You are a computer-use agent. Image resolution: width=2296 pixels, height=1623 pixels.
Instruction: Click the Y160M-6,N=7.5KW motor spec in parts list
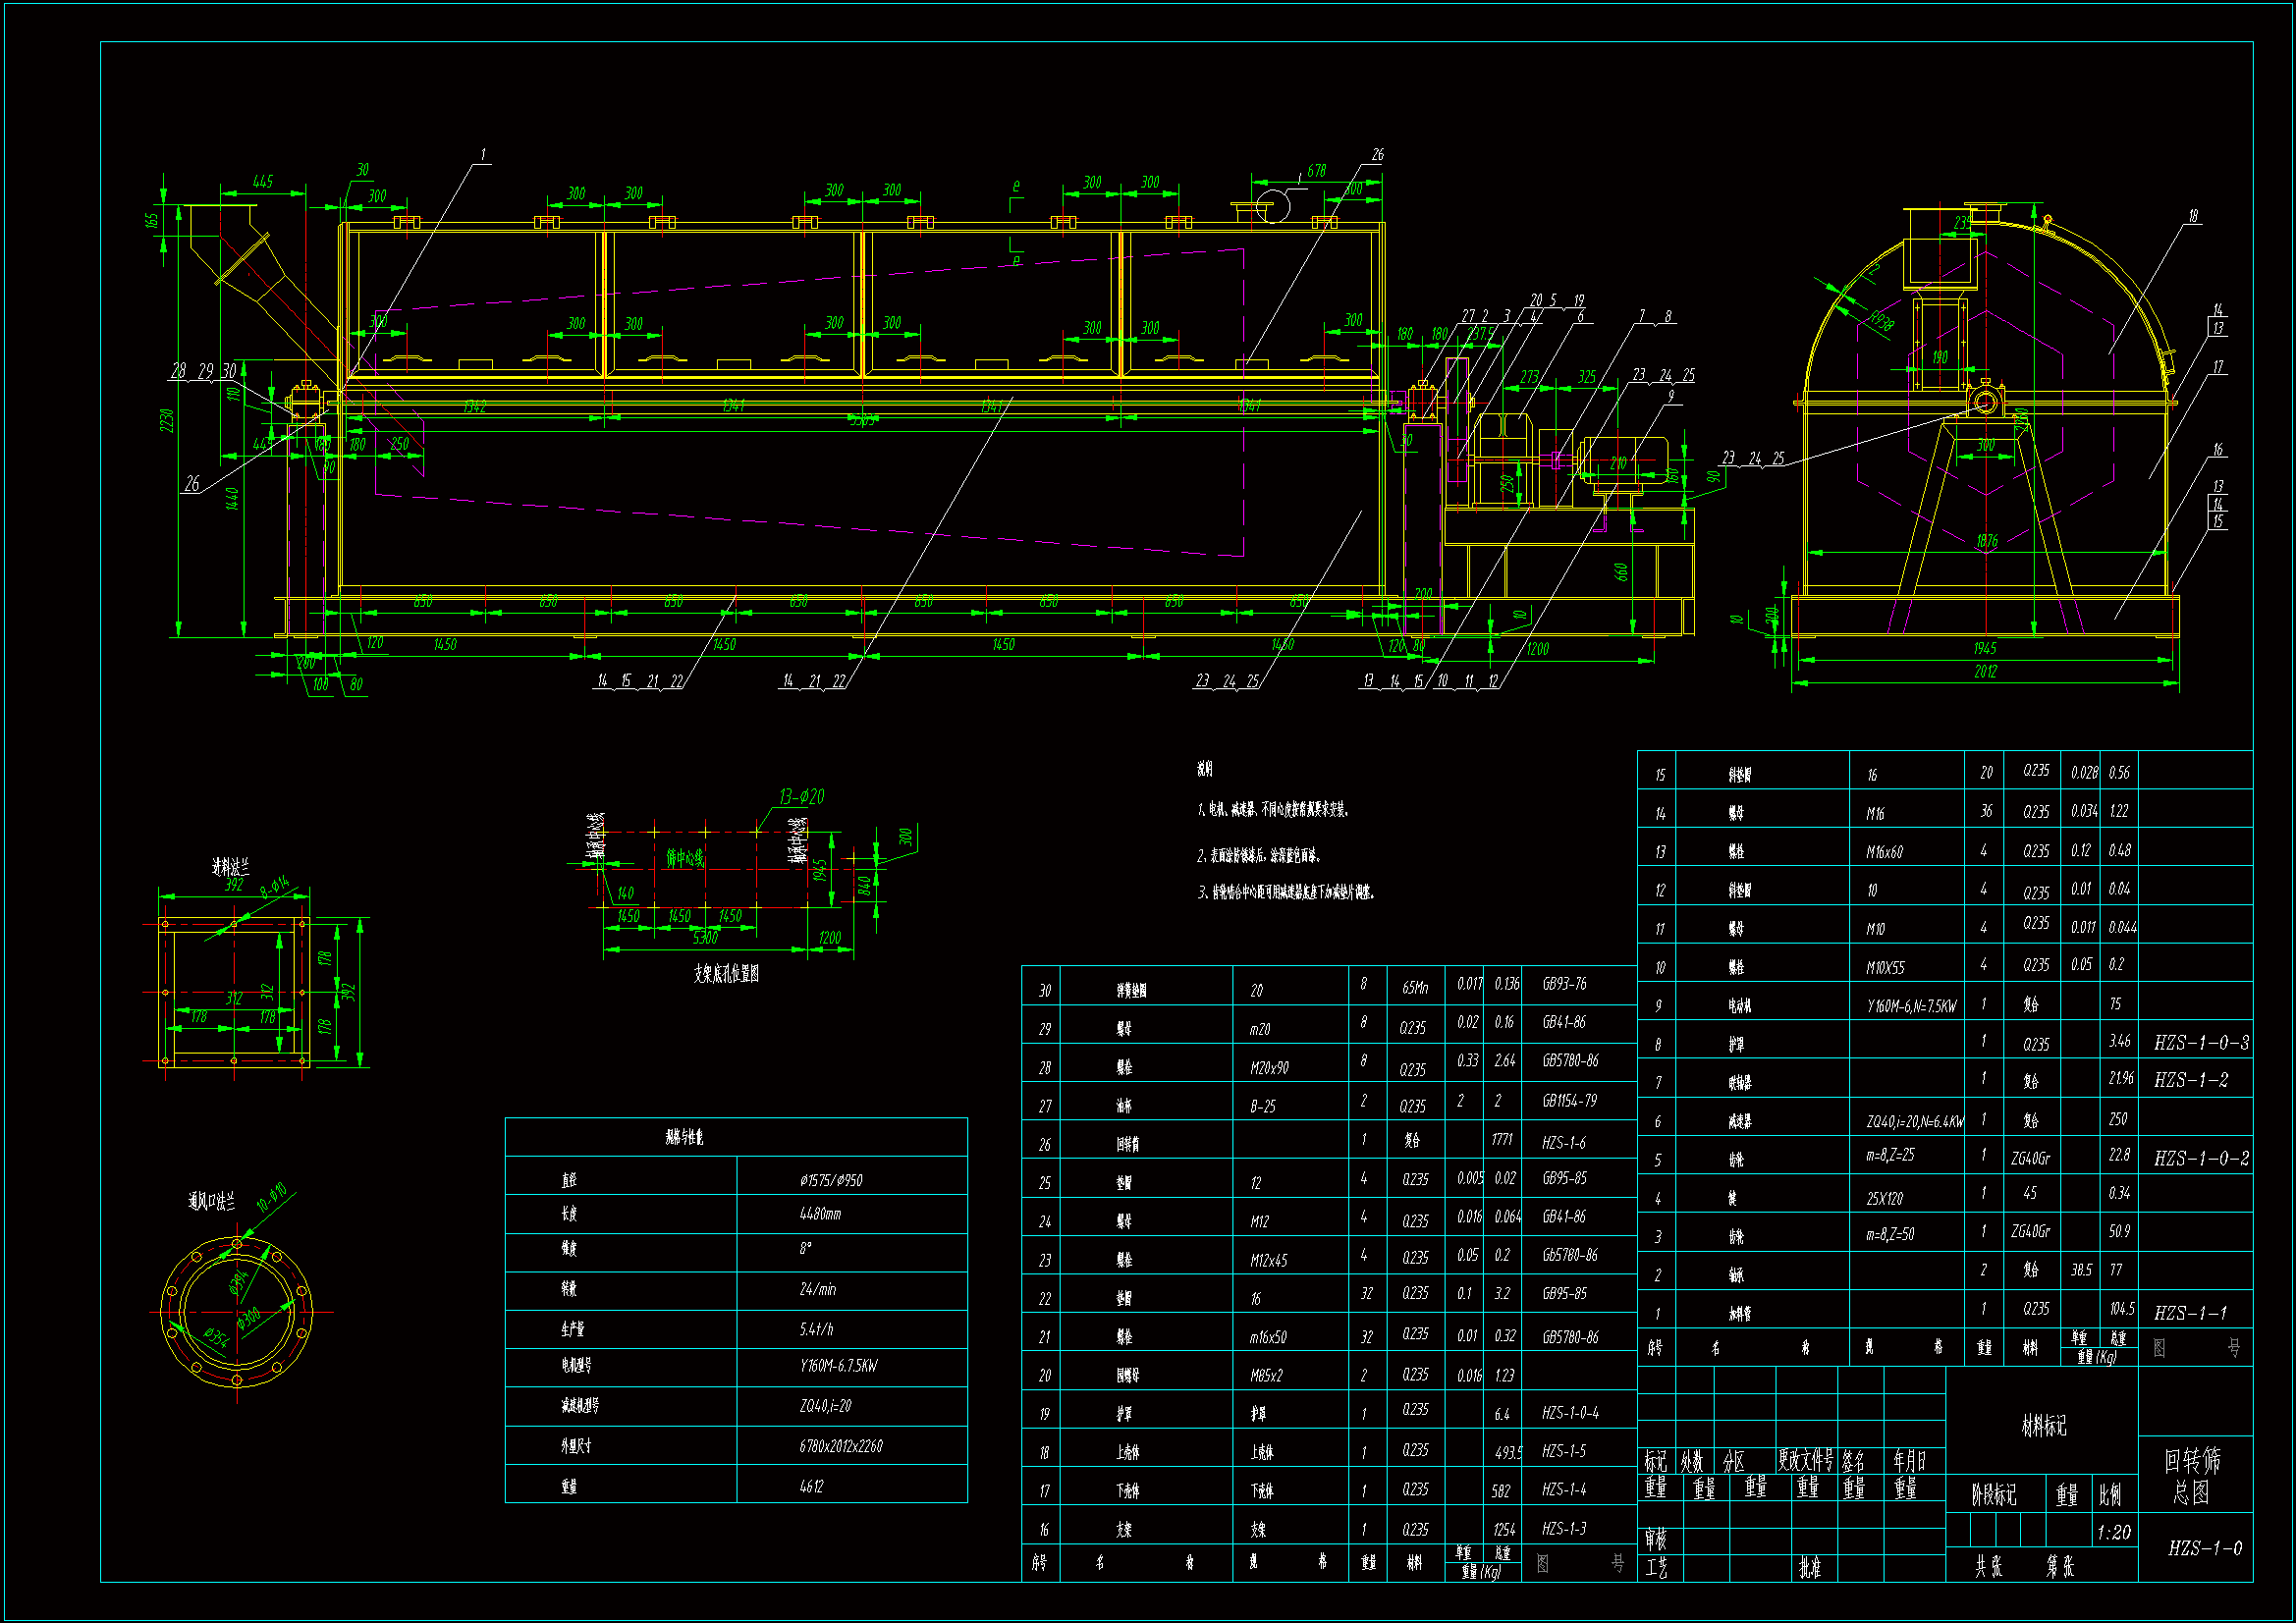[1911, 1006]
